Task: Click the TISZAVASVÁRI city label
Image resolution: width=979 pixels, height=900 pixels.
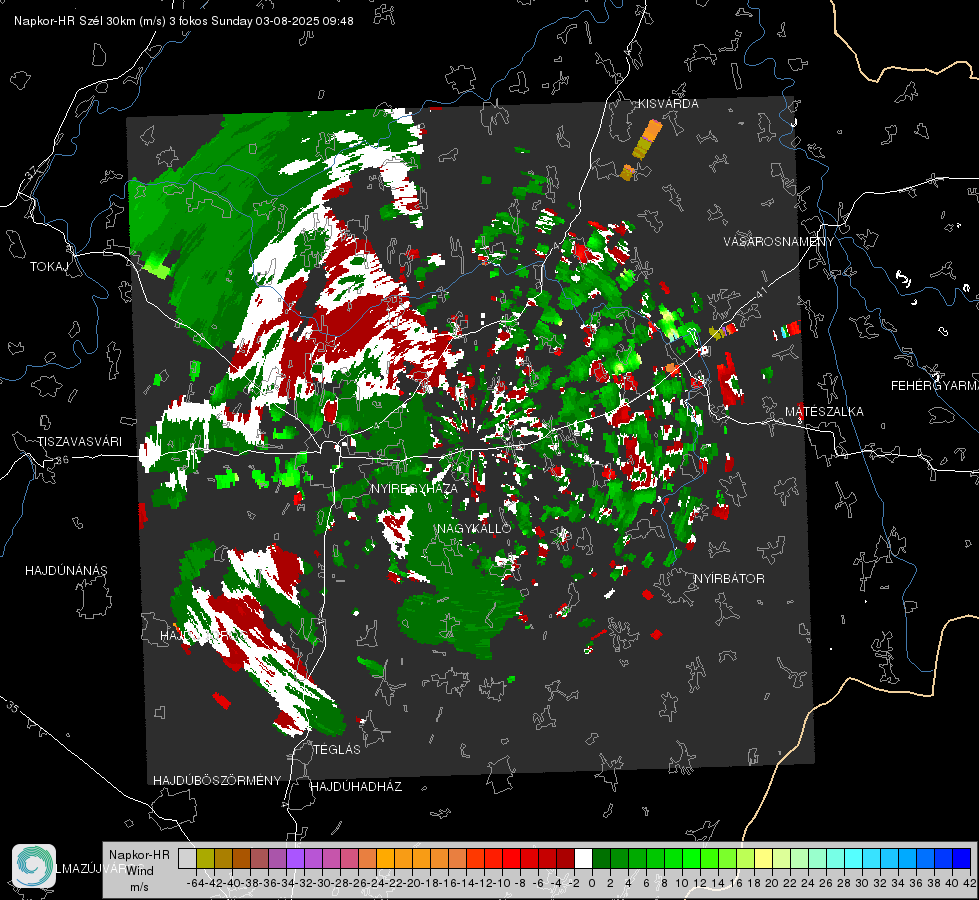Action: (79, 442)
